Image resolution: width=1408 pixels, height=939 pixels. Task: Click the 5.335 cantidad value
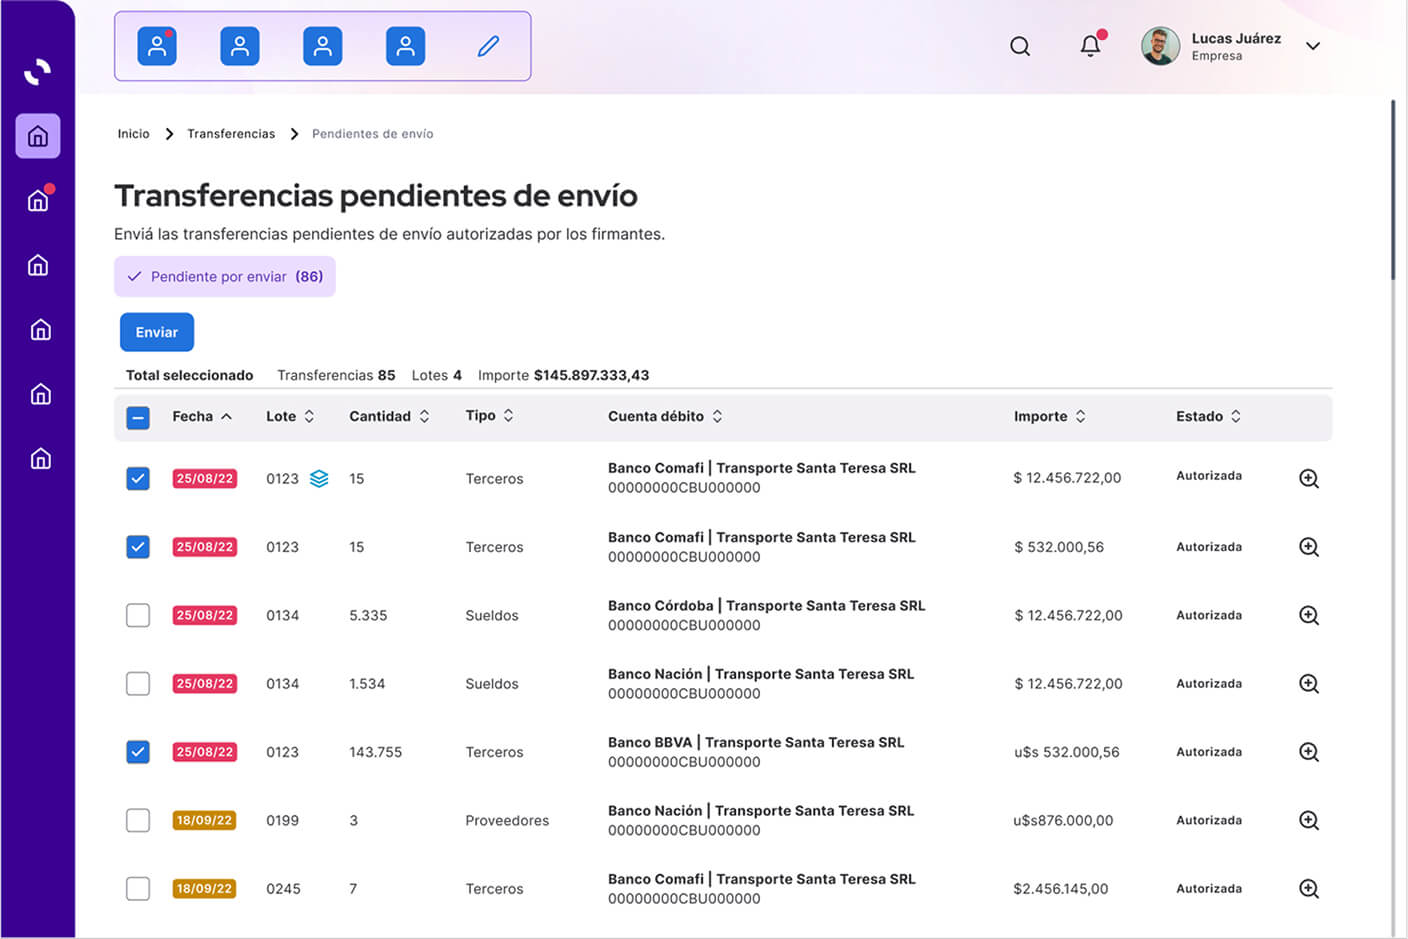(368, 615)
